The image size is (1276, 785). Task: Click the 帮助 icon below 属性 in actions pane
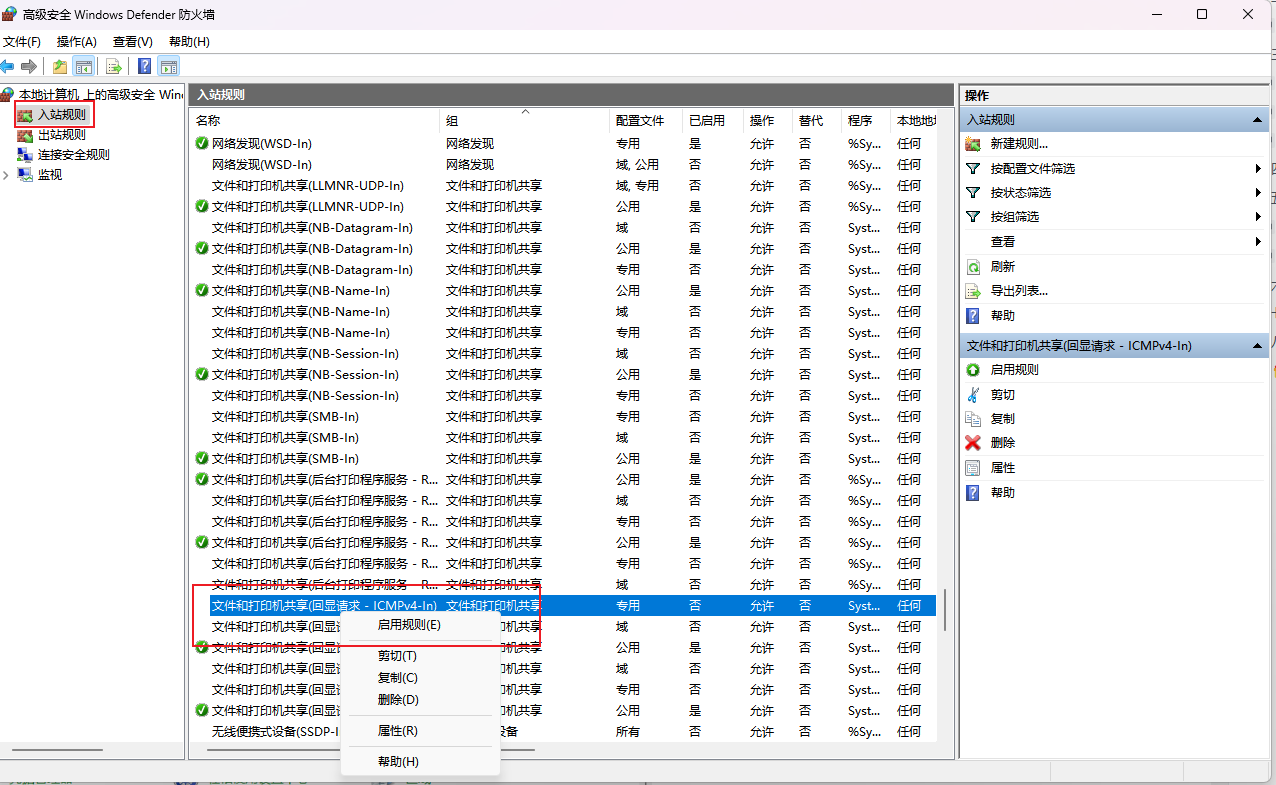coord(973,493)
